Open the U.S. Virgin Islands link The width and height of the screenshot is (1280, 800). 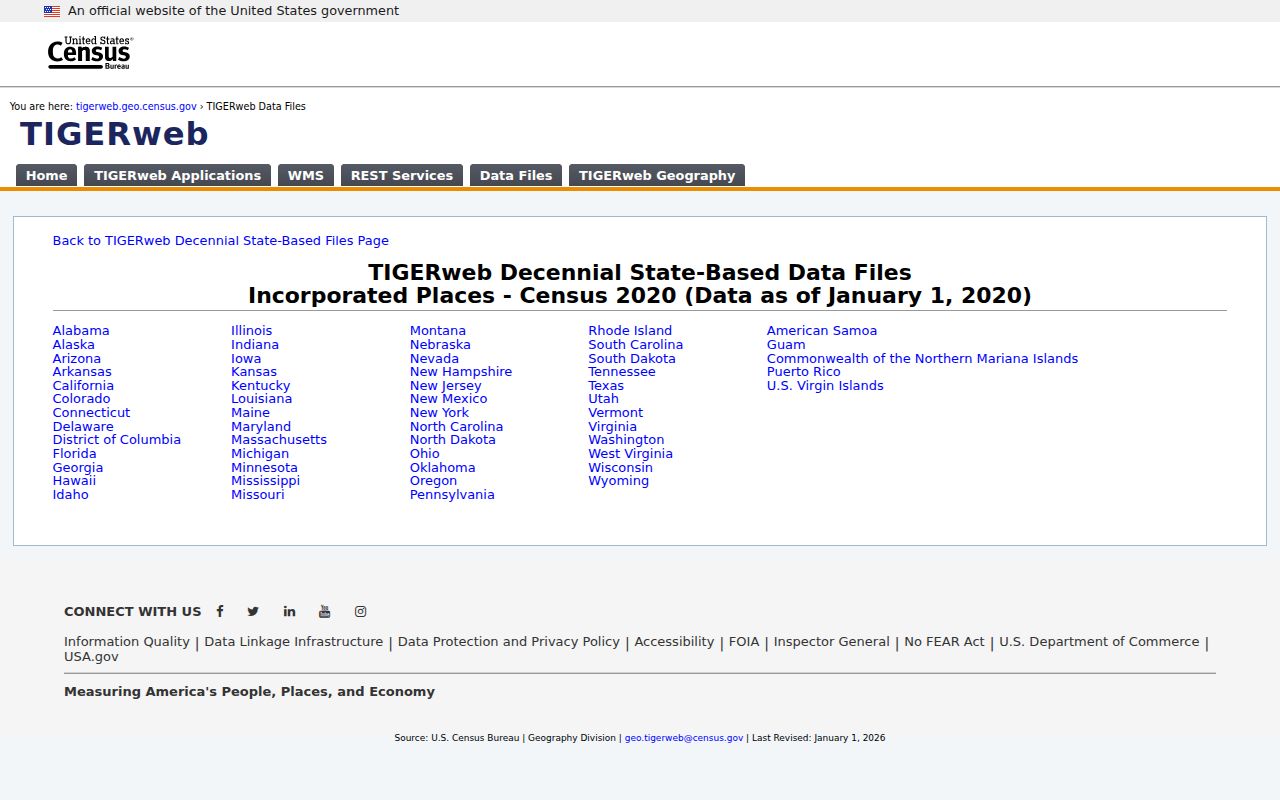826,386
